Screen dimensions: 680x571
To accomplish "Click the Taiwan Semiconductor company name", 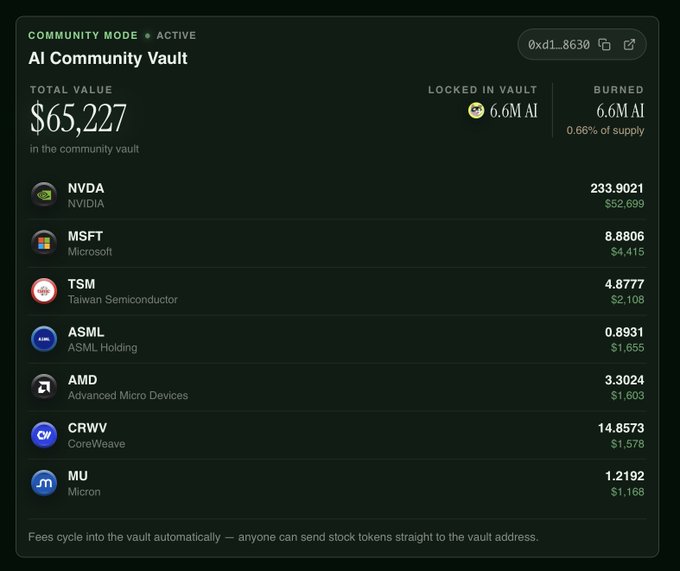I will pos(123,300).
